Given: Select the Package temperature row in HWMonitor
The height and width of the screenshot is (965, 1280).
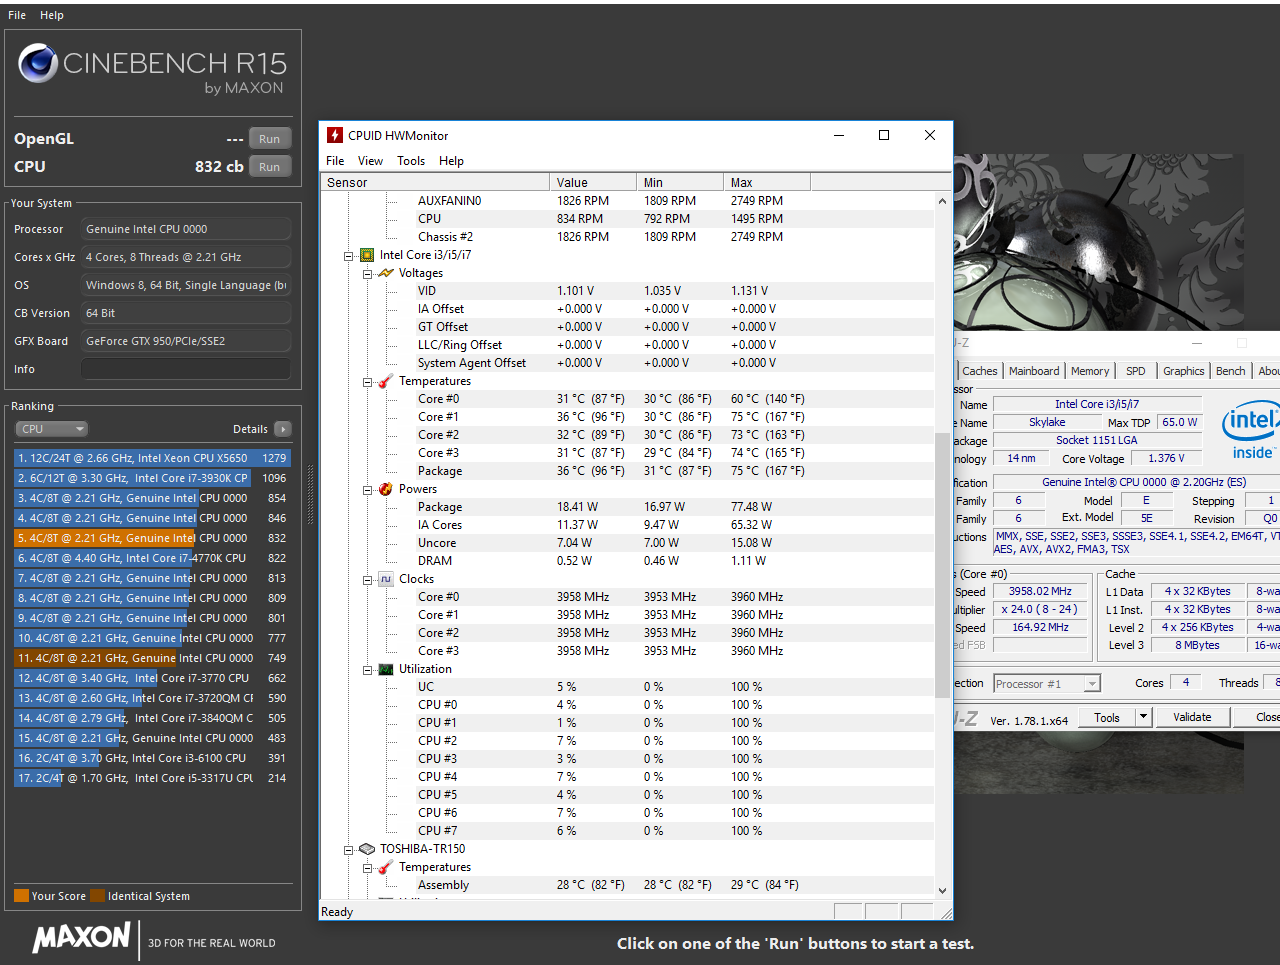Looking at the screenshot, I should pyautogui.click(x=628, y=471).
